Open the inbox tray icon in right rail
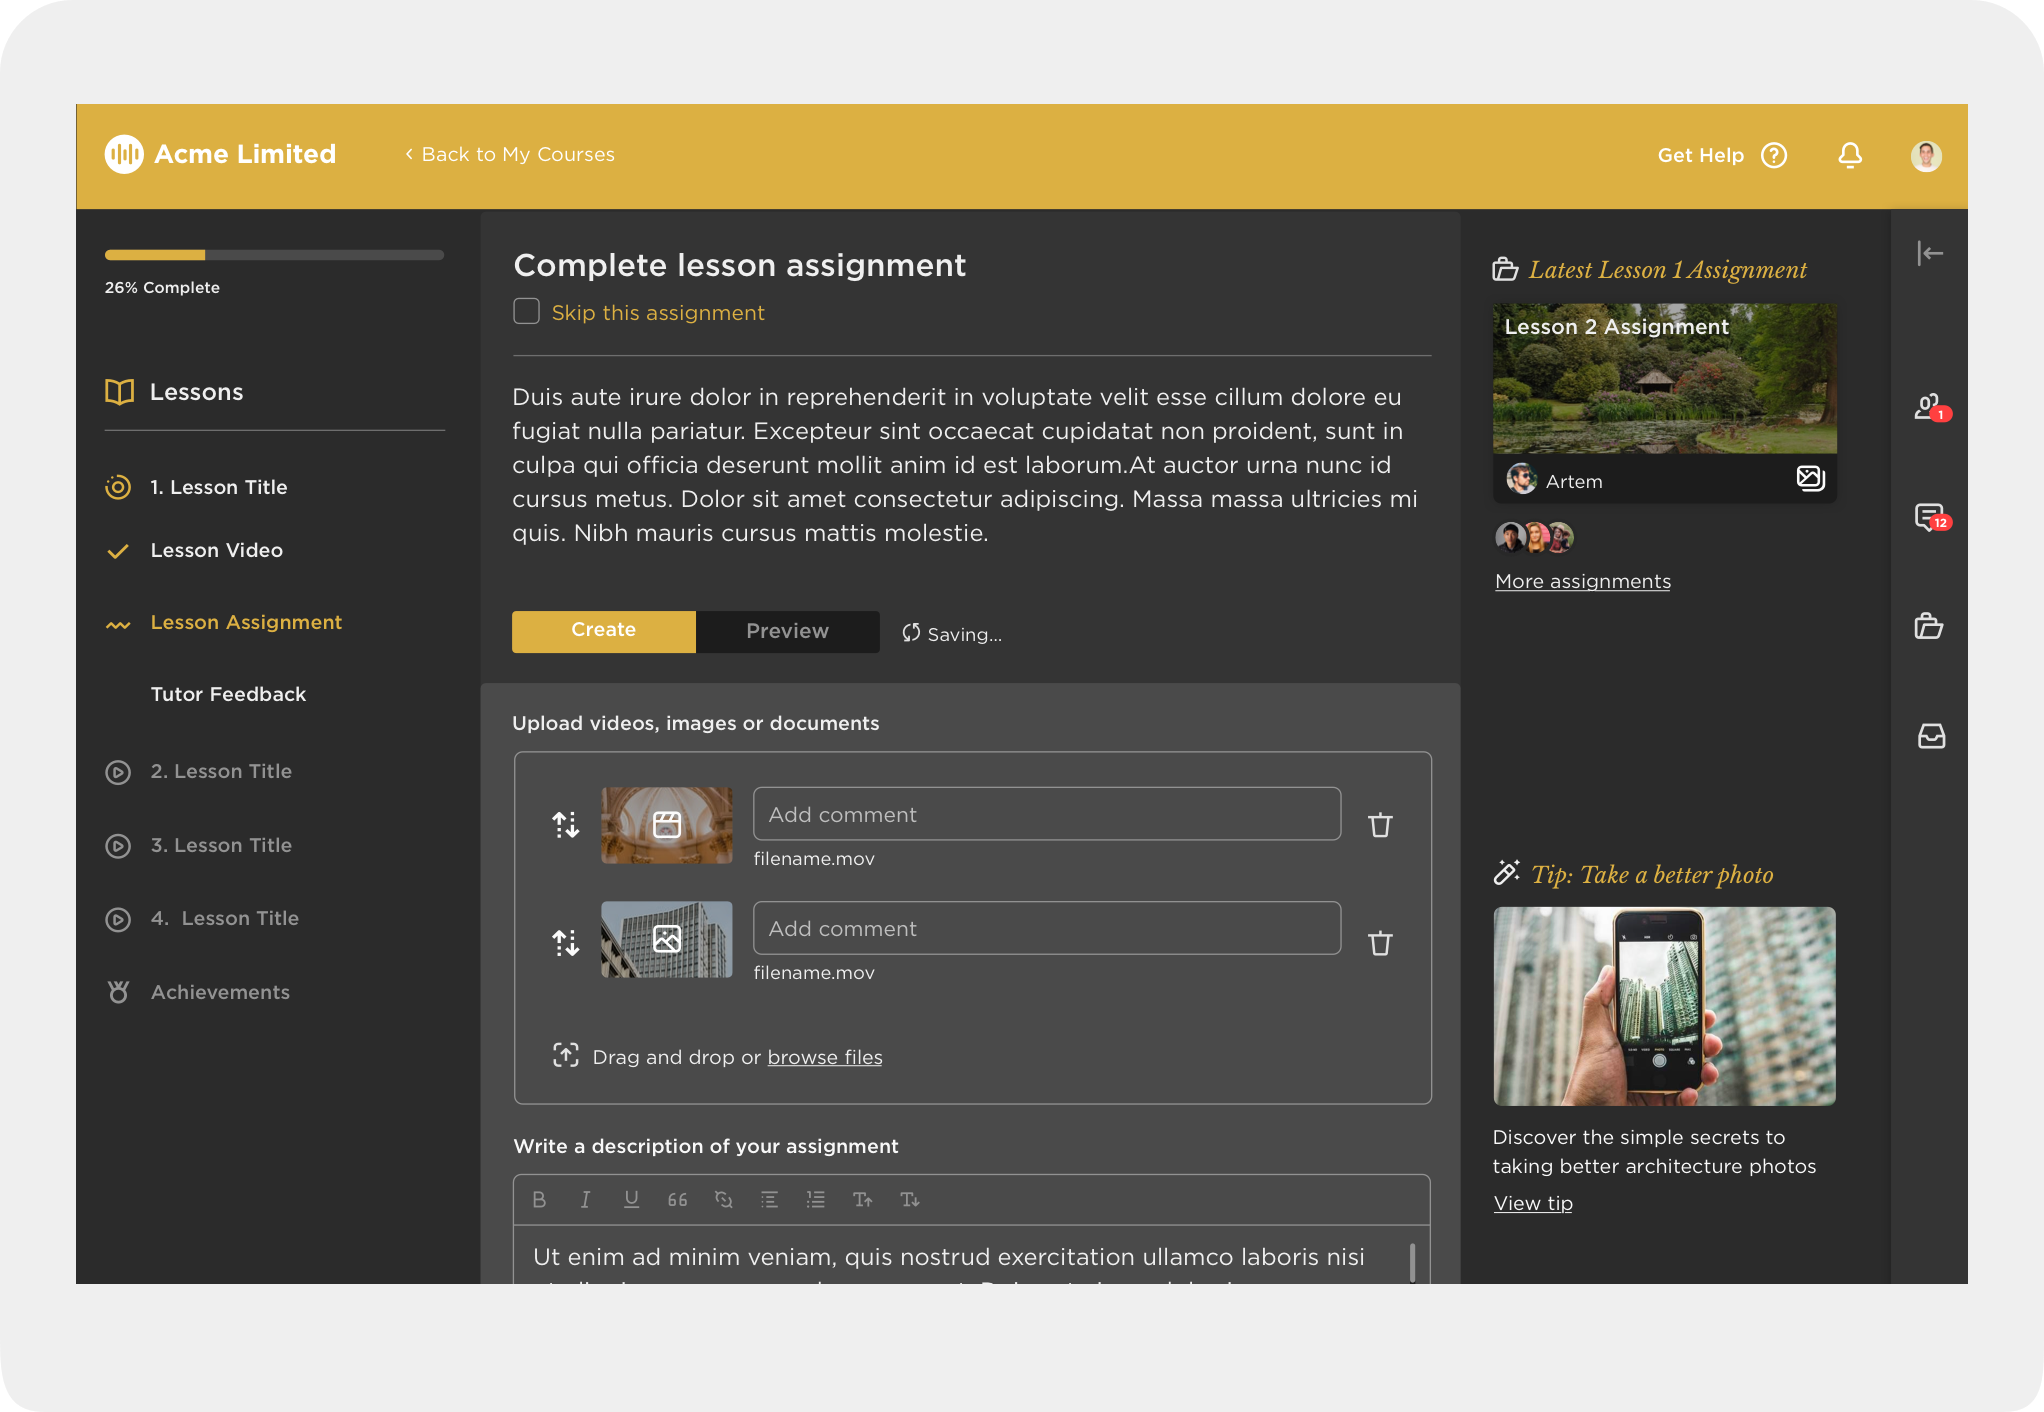The height and width of the screenshot is (1412, 2044). pos(1931,737)
